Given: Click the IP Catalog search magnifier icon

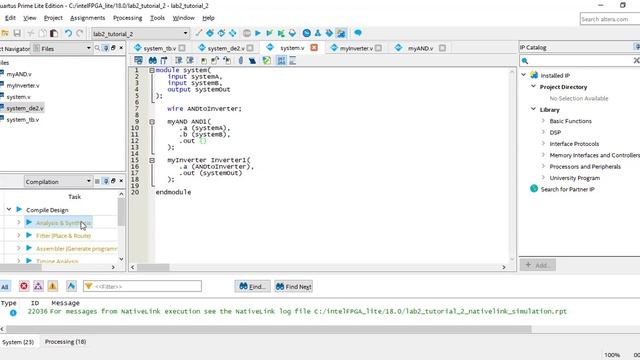Looking at the screenshot, I should [525, 61].
